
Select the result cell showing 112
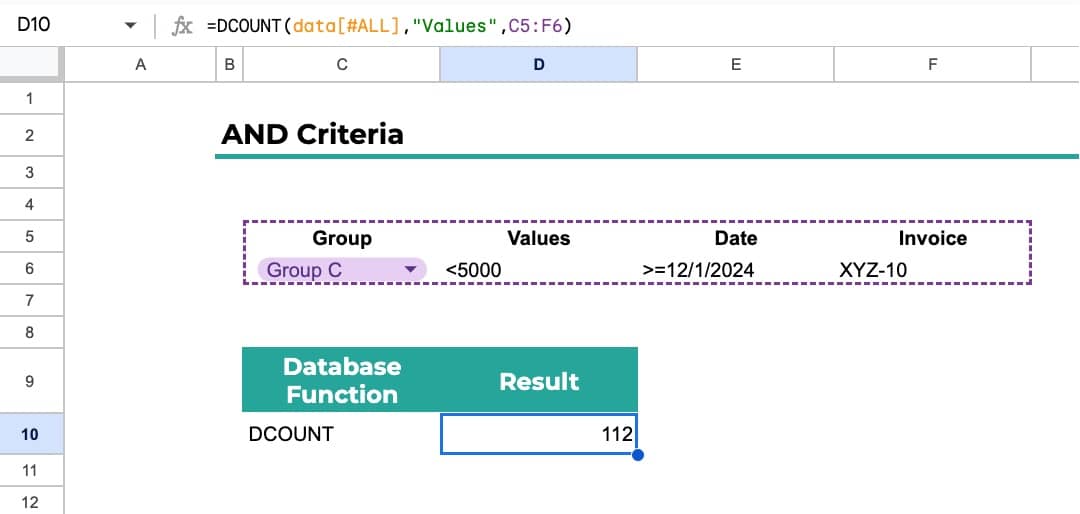[x=538, y=434]
